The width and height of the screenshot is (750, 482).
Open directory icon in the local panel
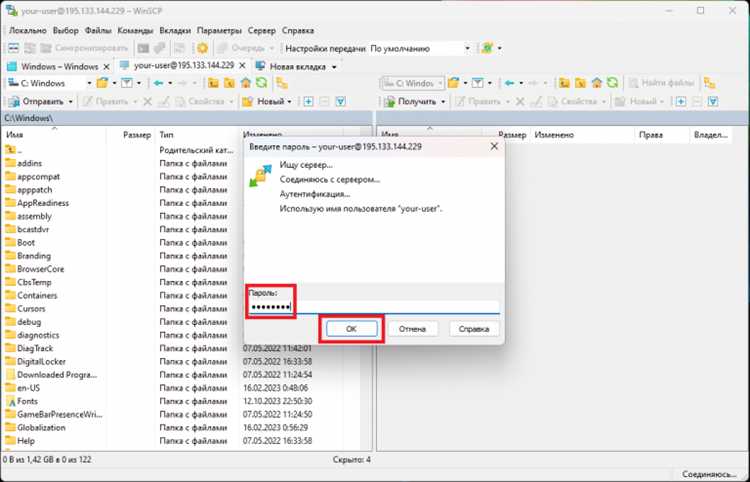point(102,83)
